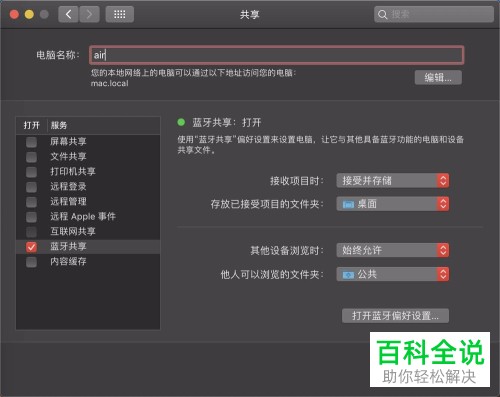500x397 pixels.
Task: Select 打印机共享 service row
Action: 88,172
